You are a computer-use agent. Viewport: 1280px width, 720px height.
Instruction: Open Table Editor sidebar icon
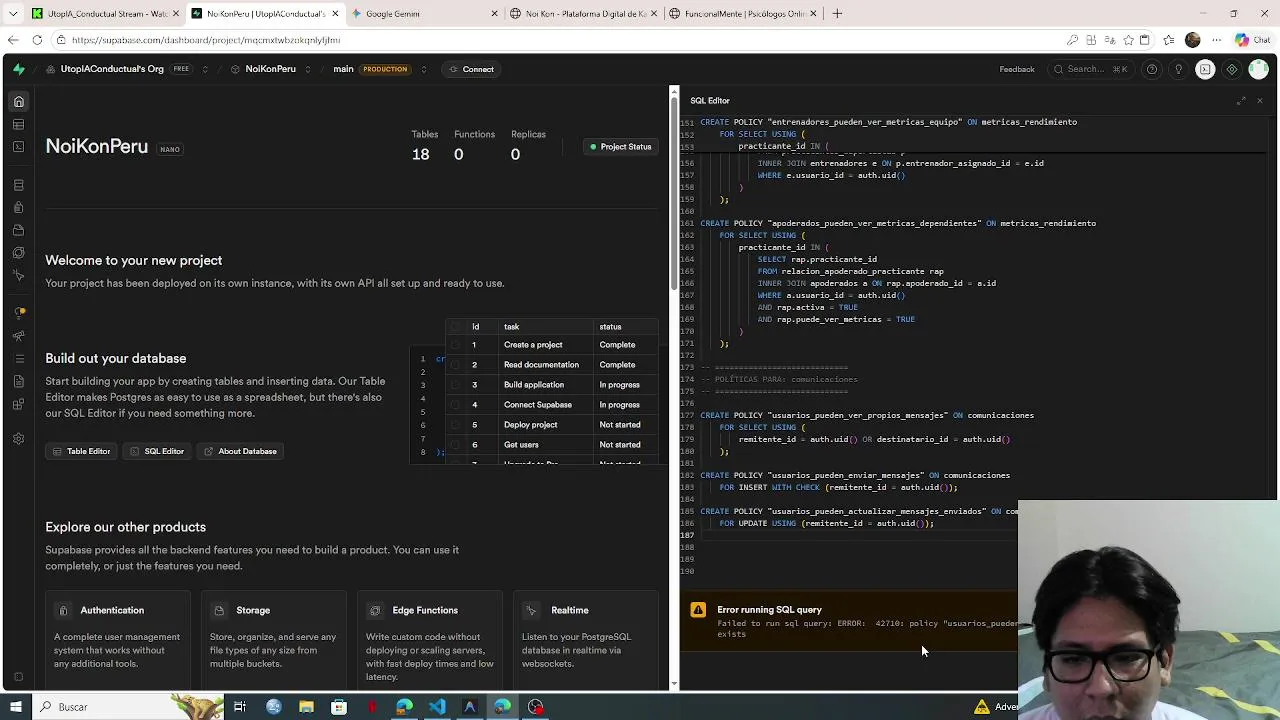[18, 124]
